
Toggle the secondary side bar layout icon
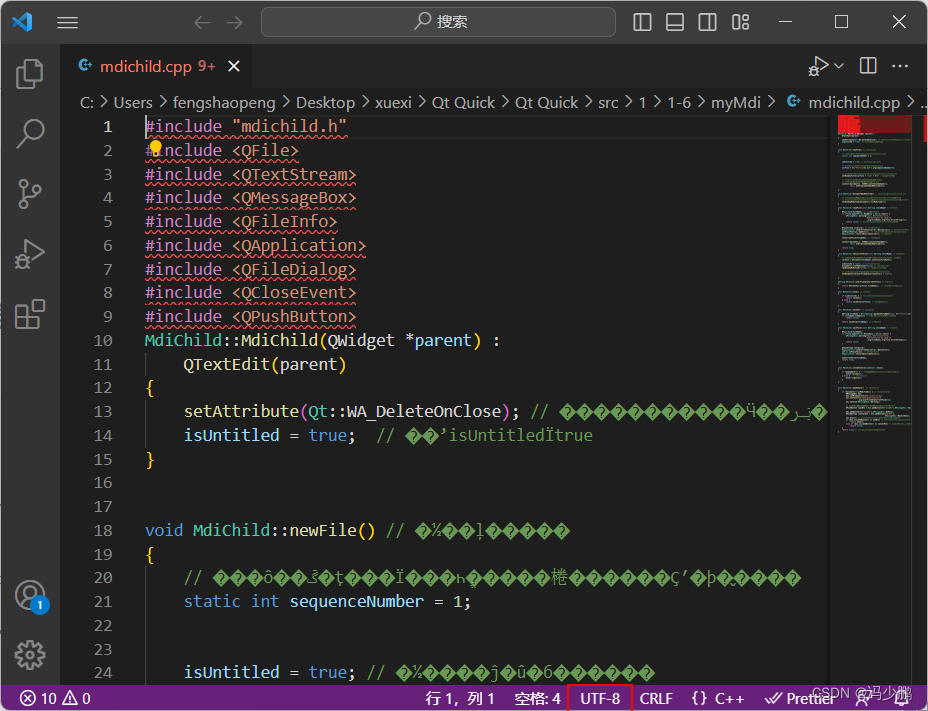pos(707,22)
